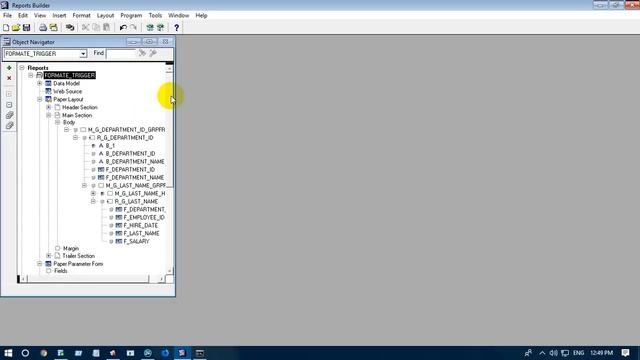This screenshot has height=360, width=640.
Task: Select the F_DEPARTMENT_NAME field item
Action: [135, 178]
